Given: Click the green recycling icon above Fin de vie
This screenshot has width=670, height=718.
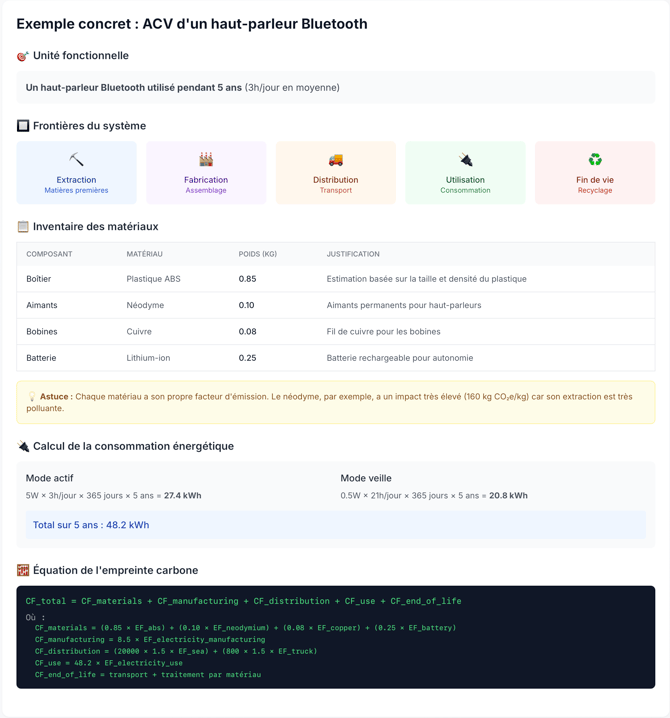Looking at the screenshot, I should (595, 160).
